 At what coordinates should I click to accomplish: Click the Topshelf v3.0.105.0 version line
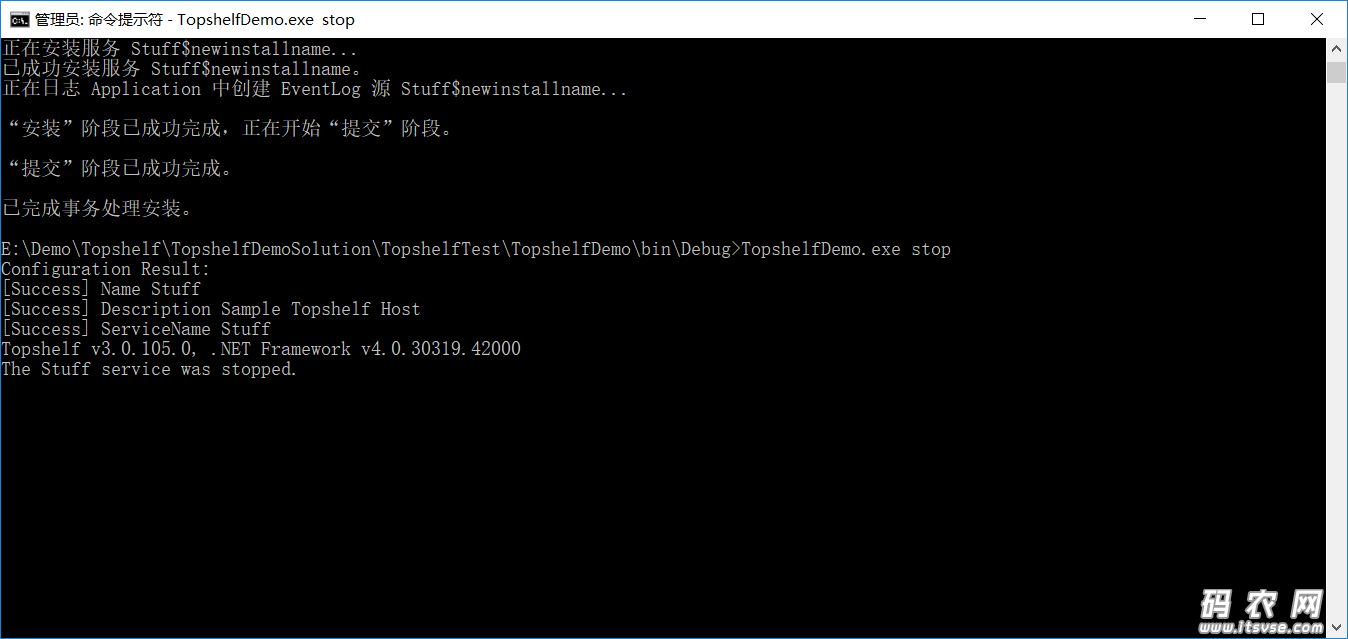(x=261, y=349)
